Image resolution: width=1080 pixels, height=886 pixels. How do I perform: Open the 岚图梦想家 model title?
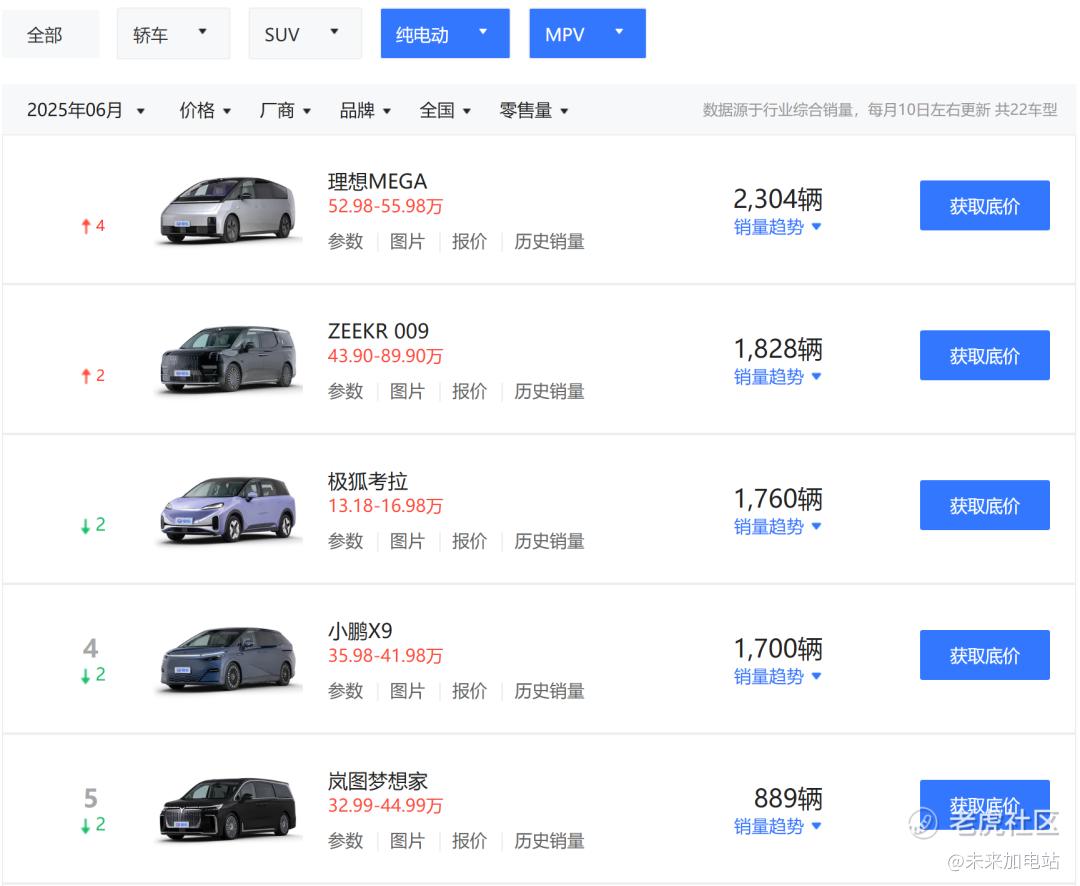[377, 781]
